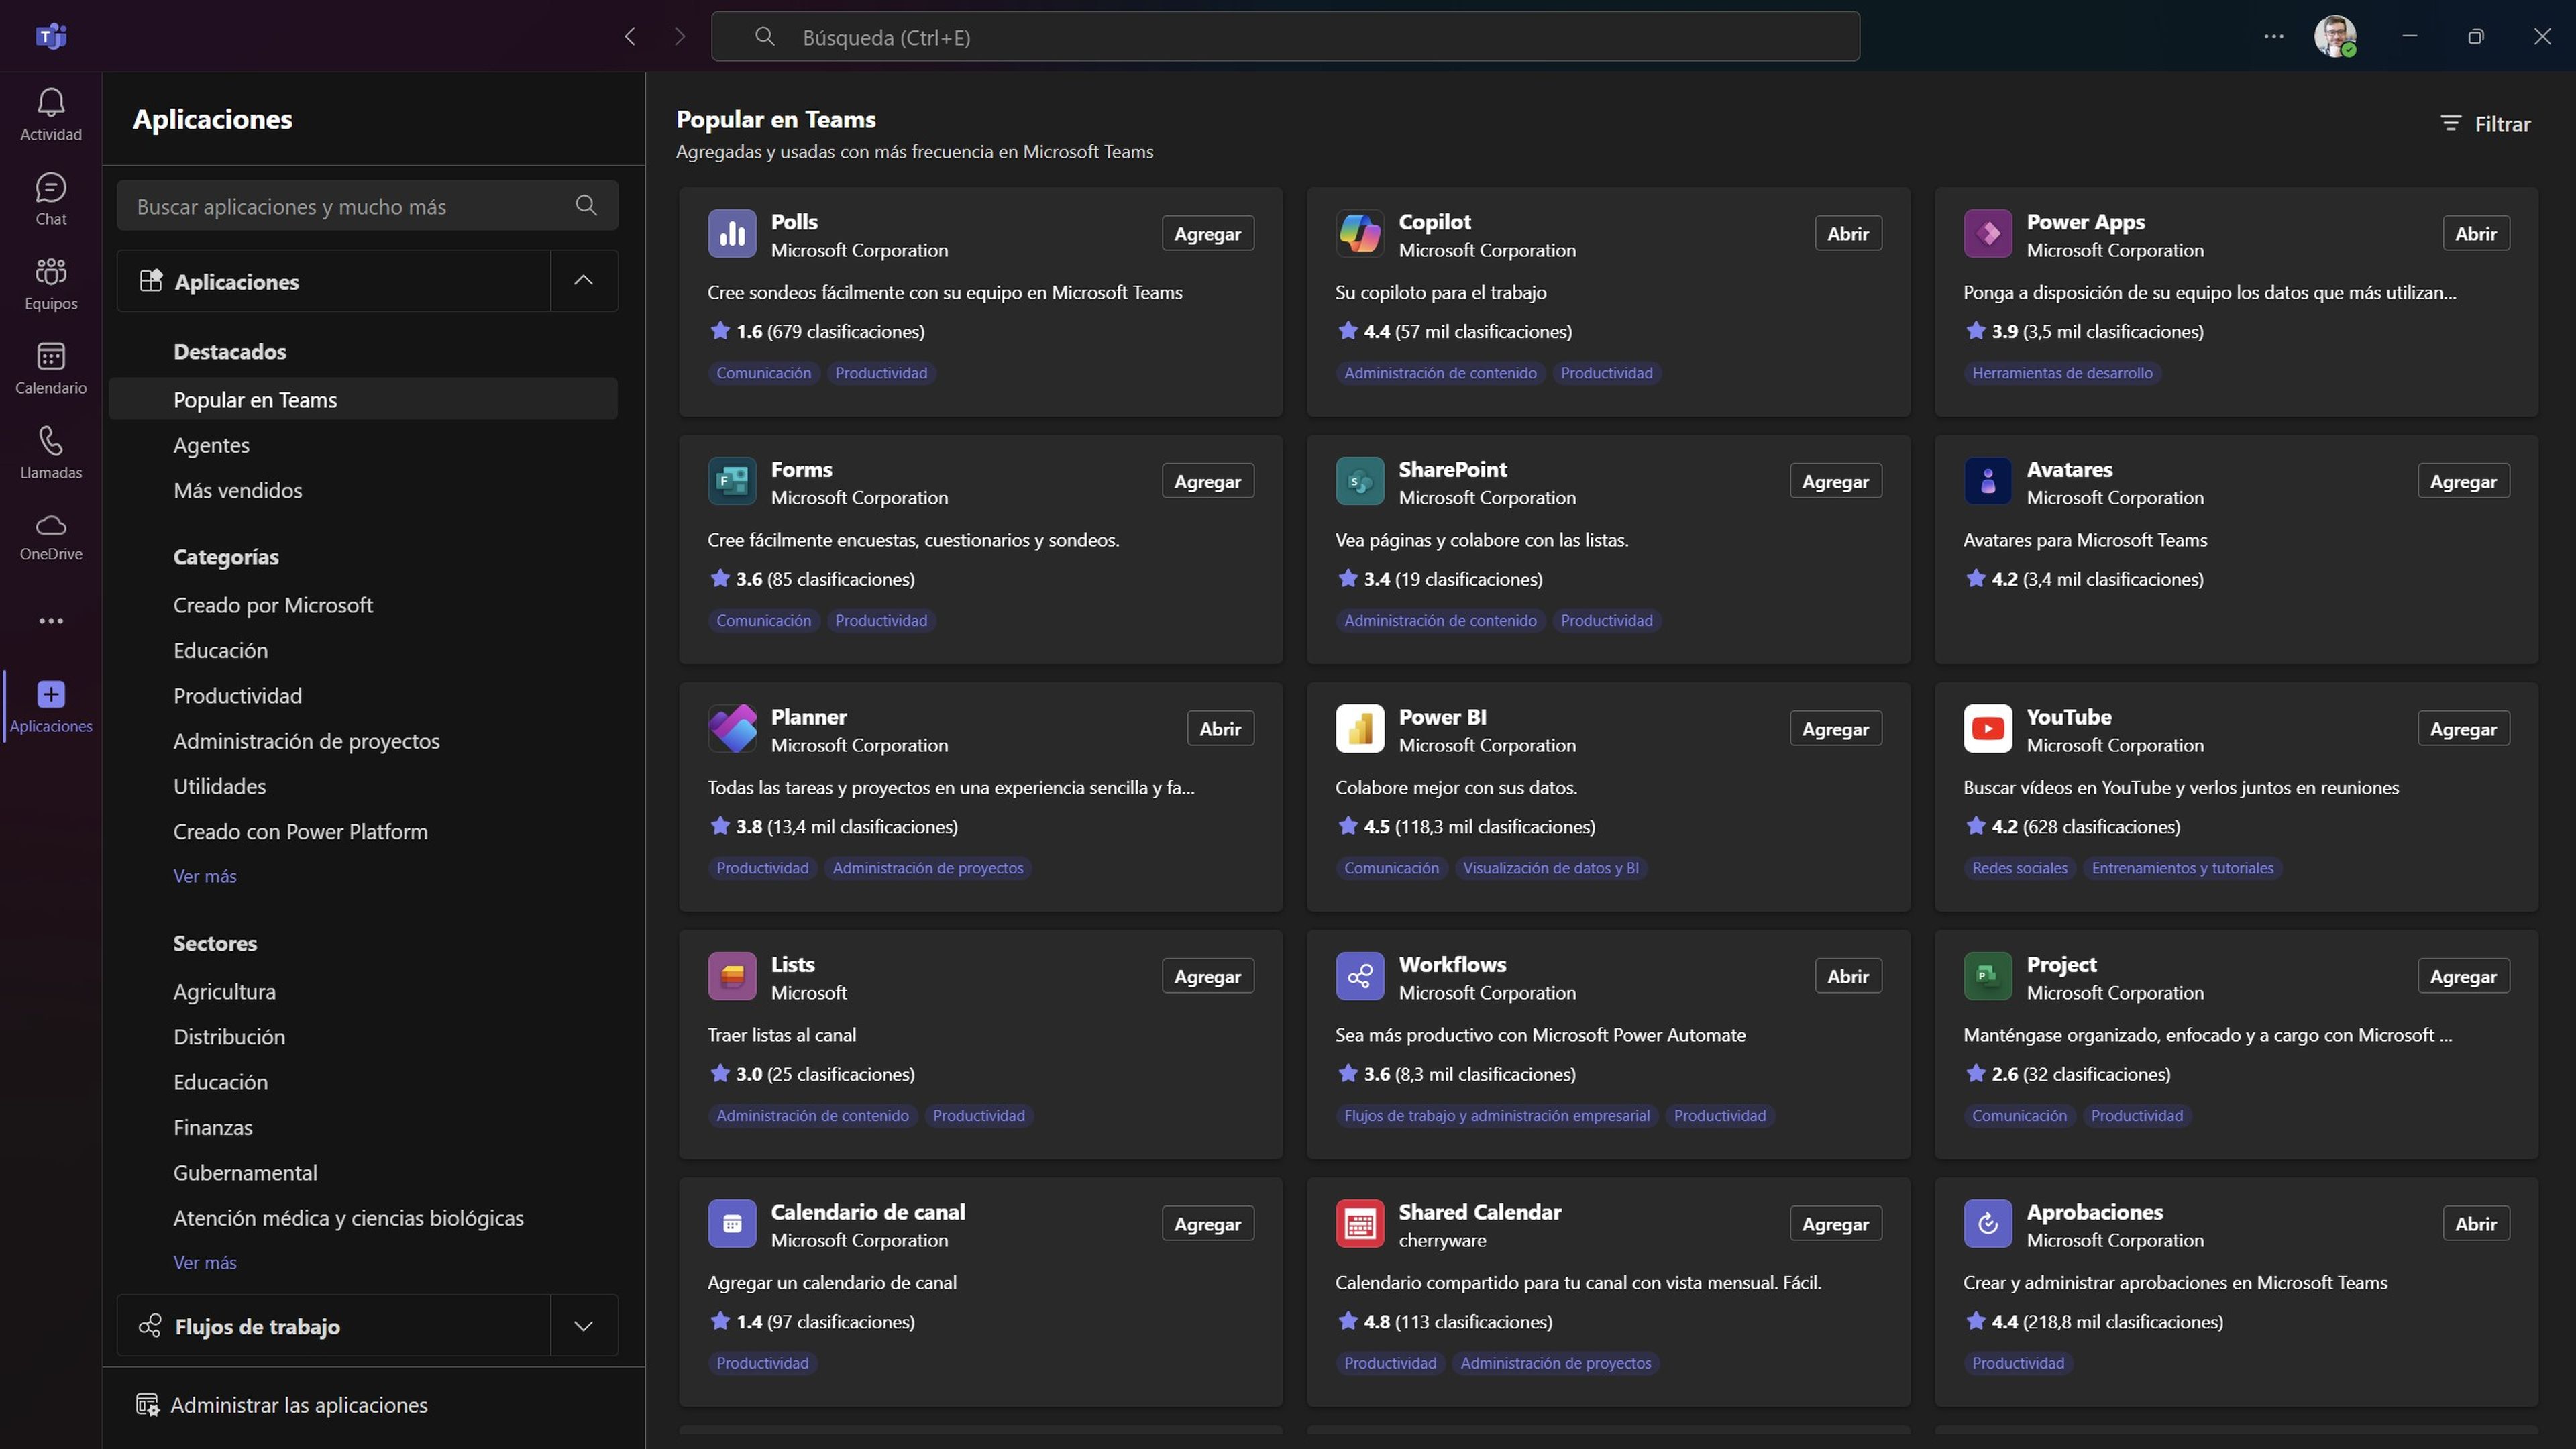Click the SharePoint app icon
This screenshot has width=2576, height=1449.
(1360, 481)
